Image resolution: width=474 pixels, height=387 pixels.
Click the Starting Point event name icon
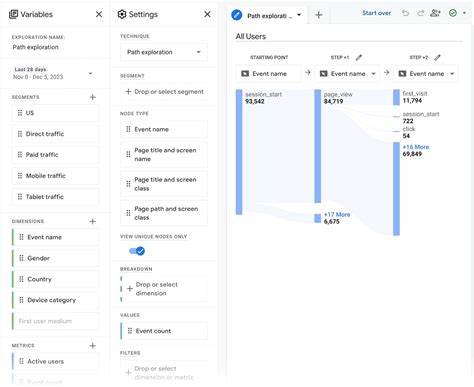245,74
